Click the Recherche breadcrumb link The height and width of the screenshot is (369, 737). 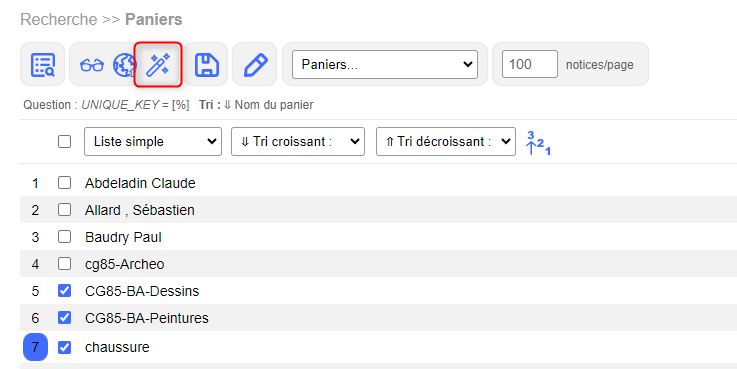click(x=59, y=20)
